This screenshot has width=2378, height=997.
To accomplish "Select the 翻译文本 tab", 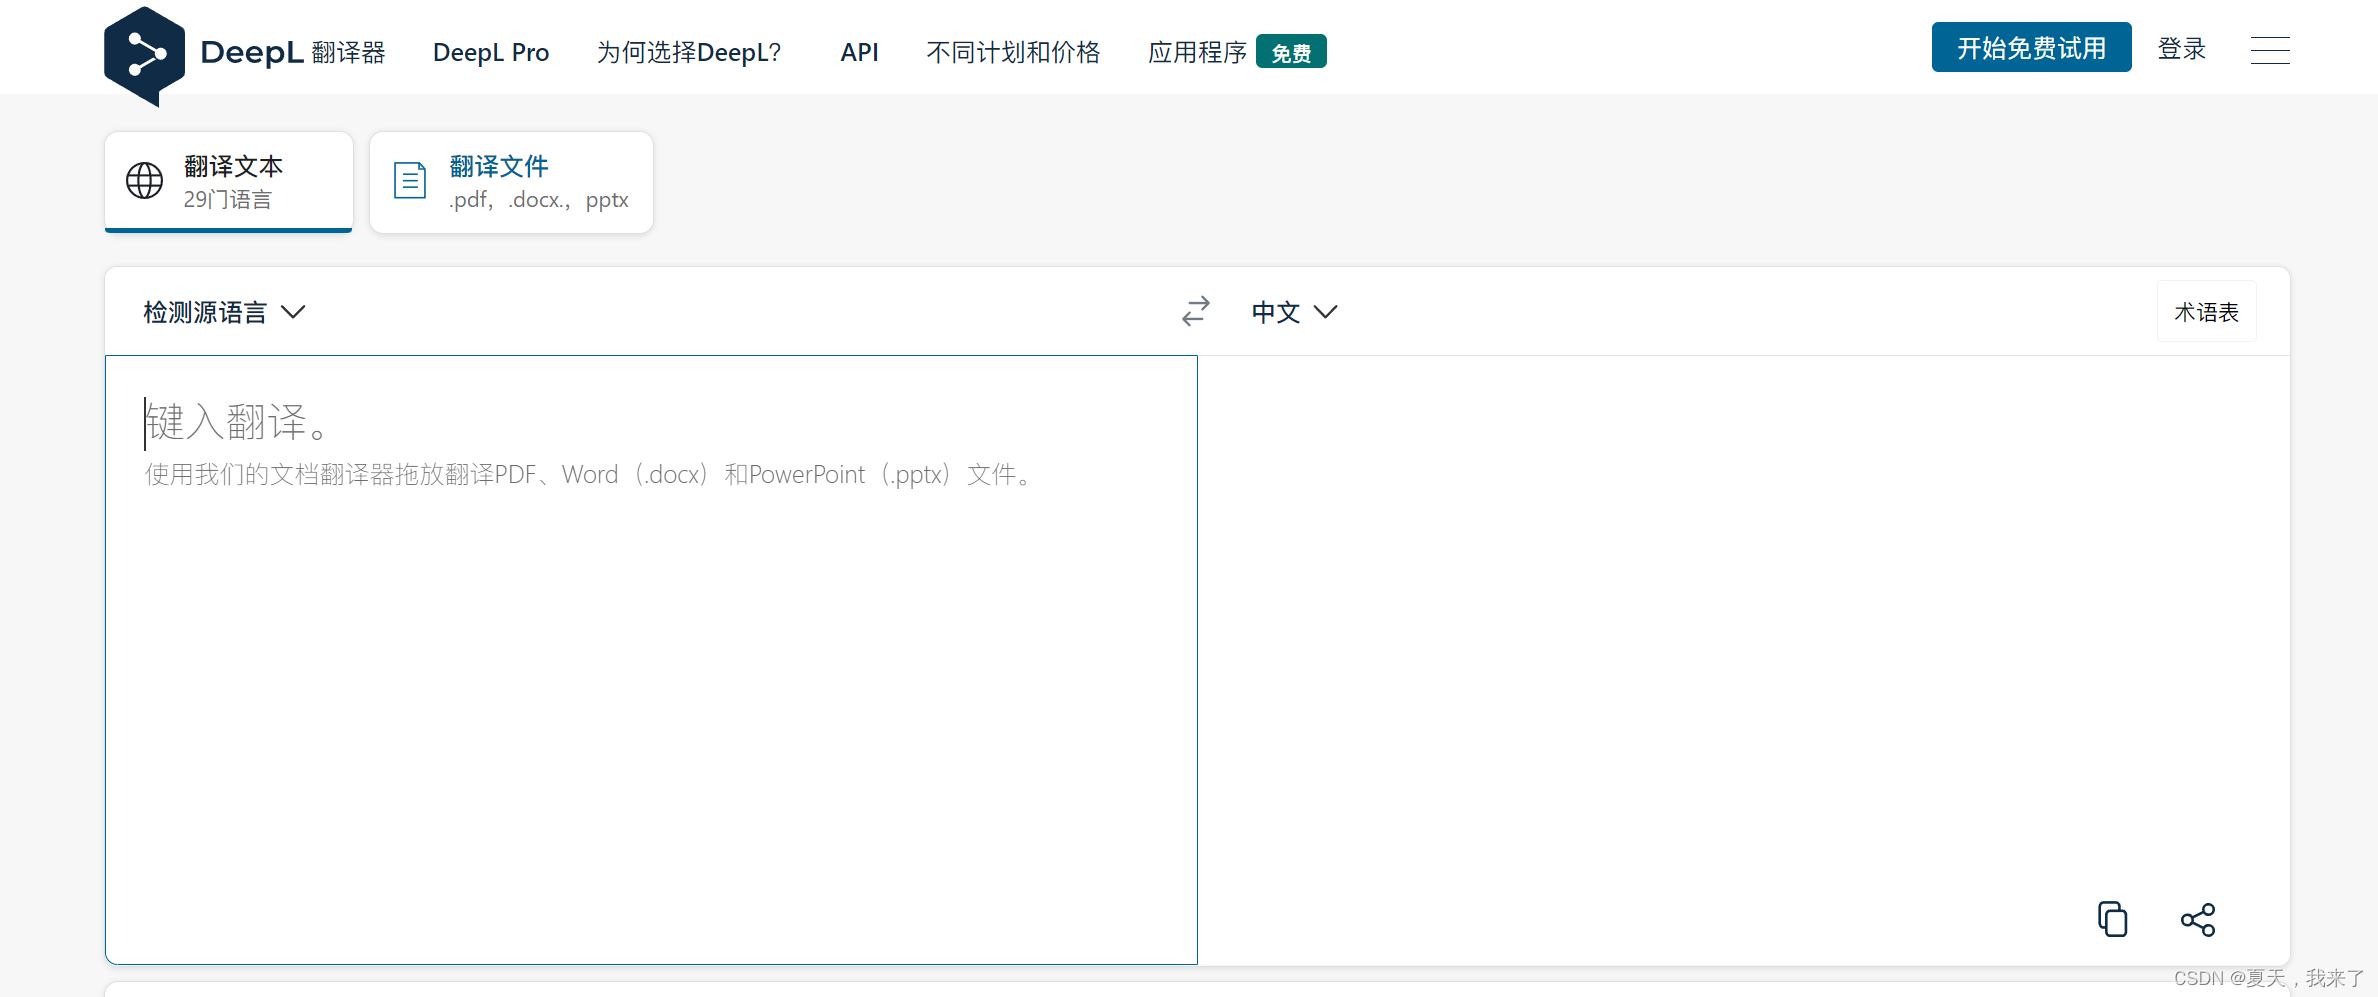I will 229,182.
